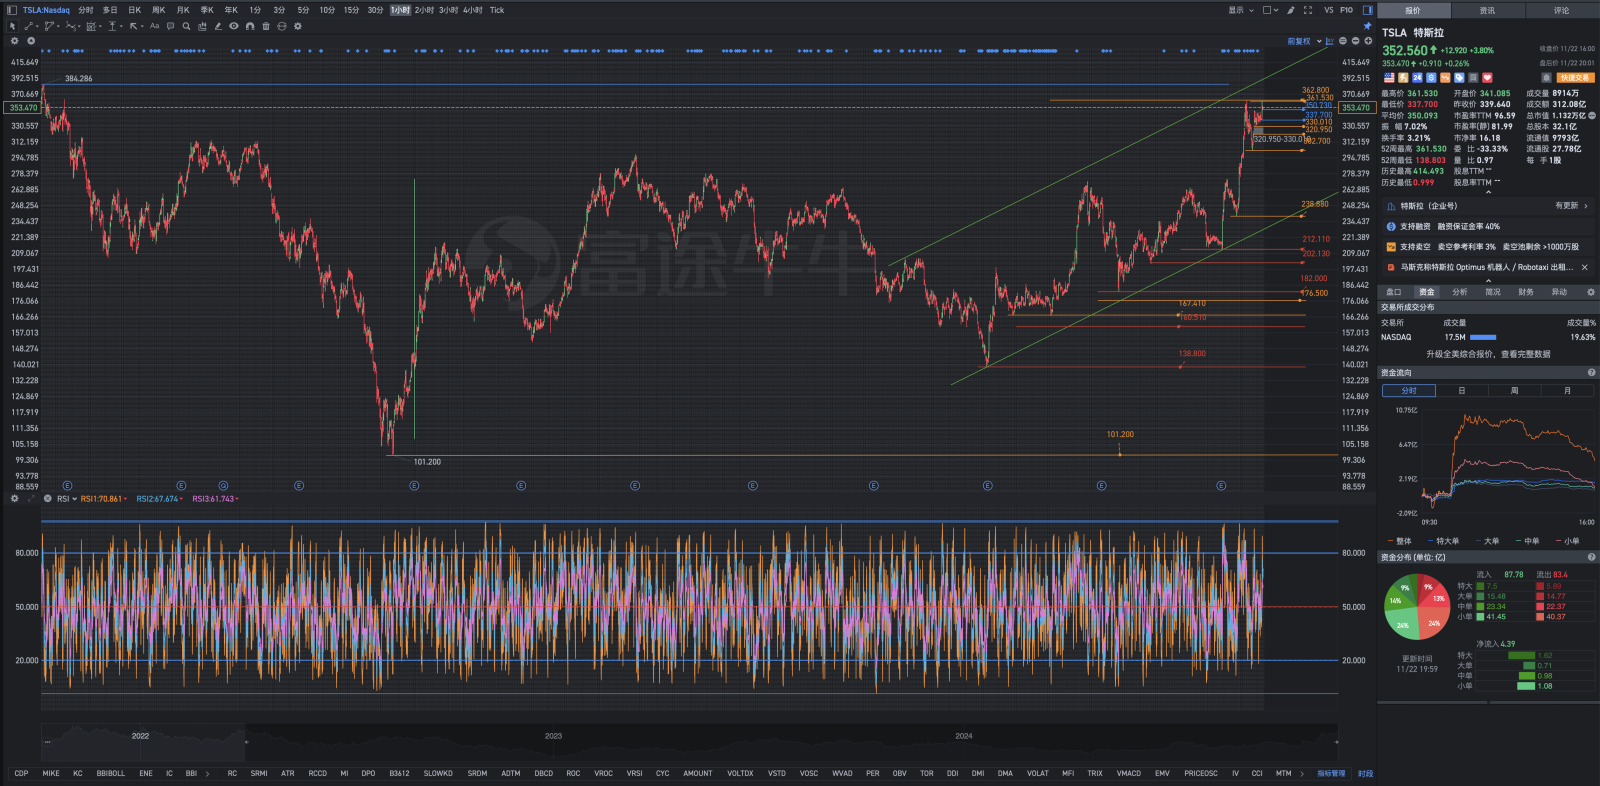
Task: Select 周 capital flow period
Action: (1515, 391)
